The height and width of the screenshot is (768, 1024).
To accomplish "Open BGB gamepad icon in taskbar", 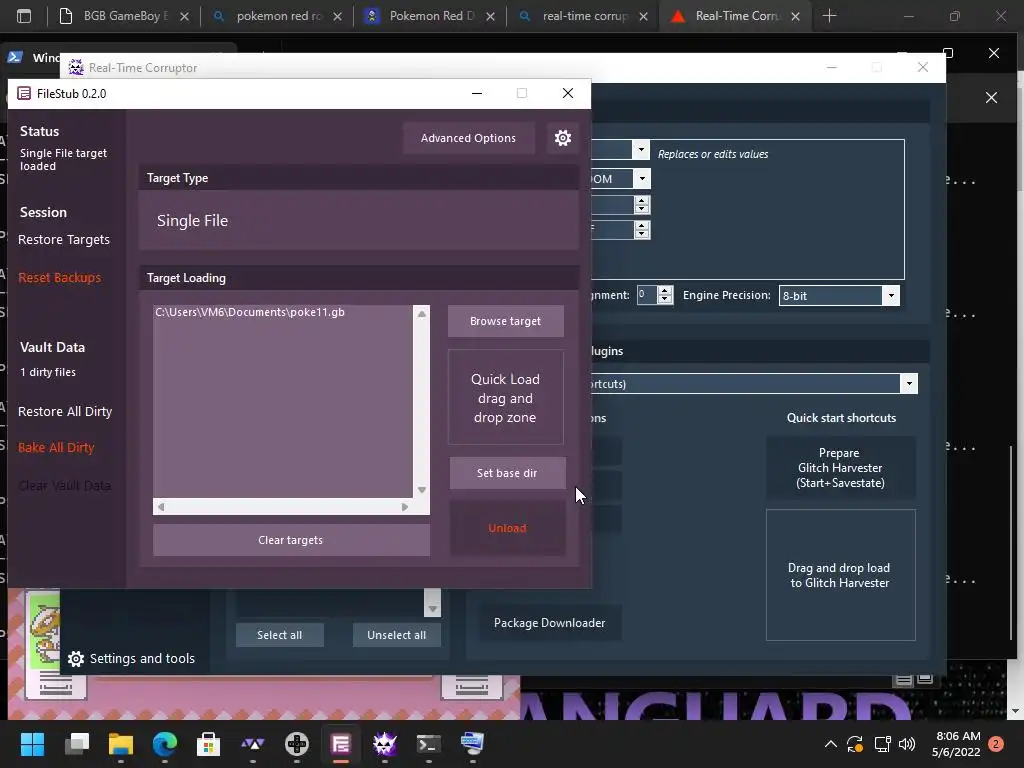I will 296,744.
